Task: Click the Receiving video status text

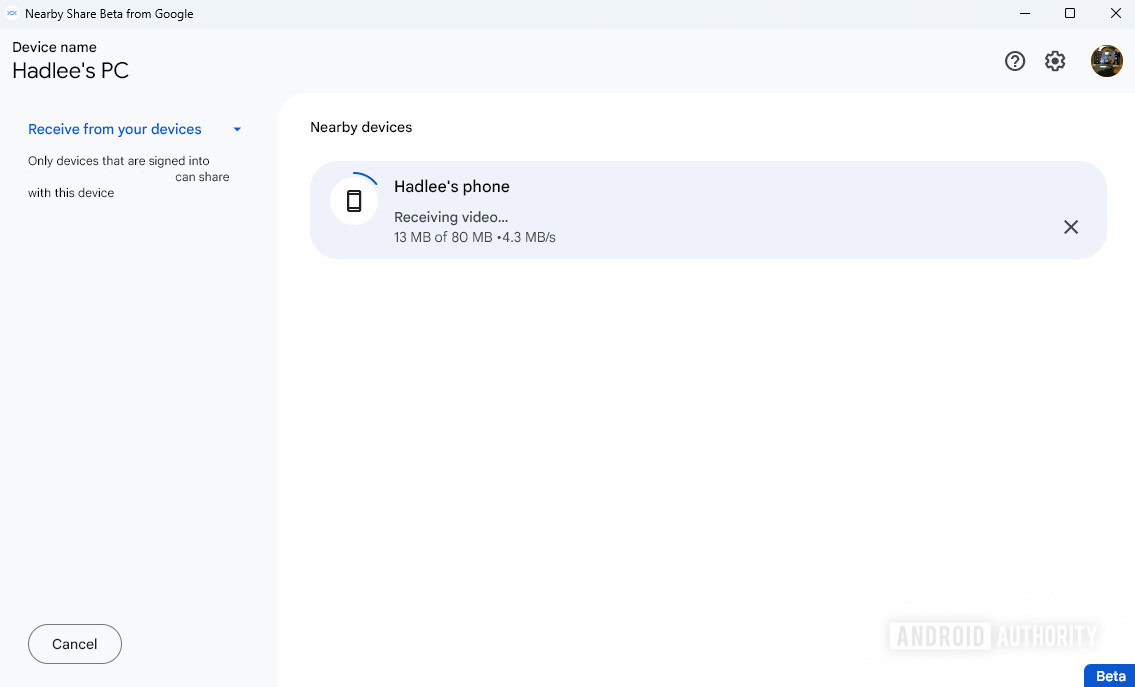Action: pyautogui.click(x=450, y=217)
